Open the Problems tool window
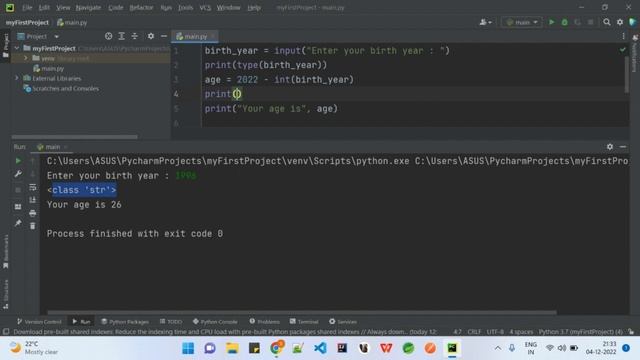The width and height of the screenshot is (640, 360). point(264,322)
